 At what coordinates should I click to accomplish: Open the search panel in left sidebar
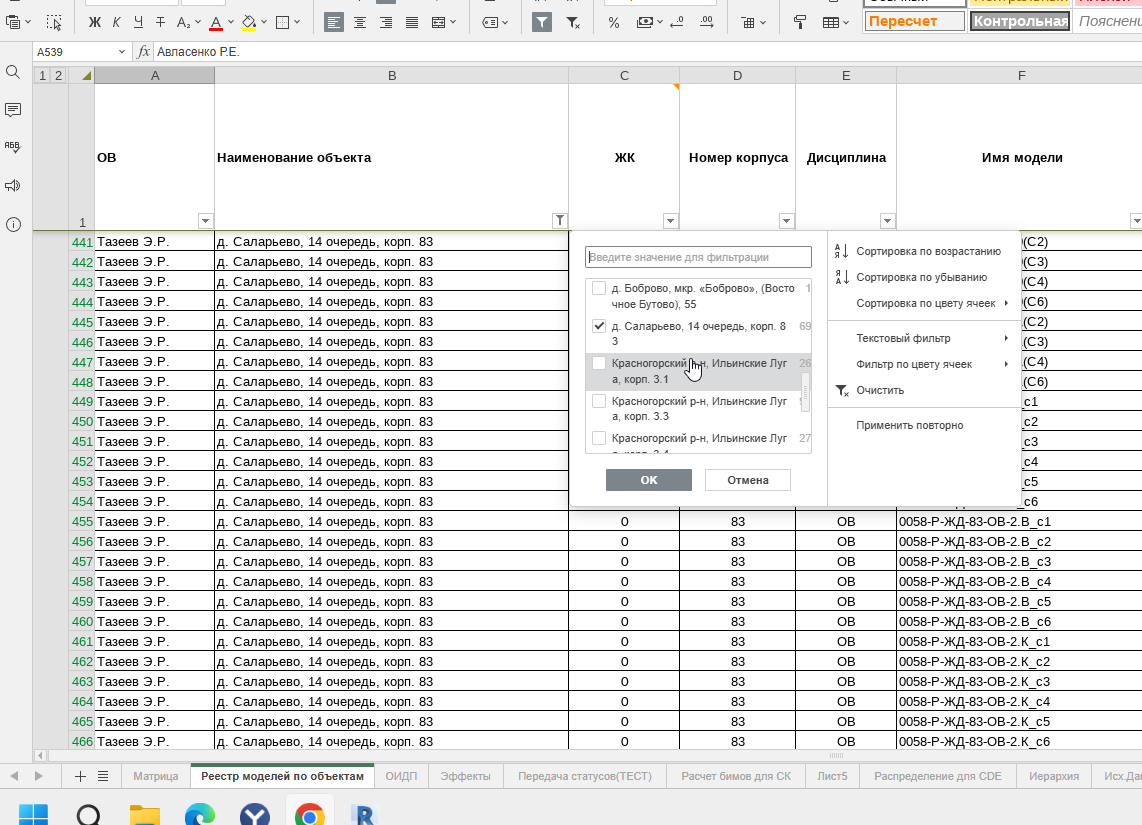pos(13,72)
